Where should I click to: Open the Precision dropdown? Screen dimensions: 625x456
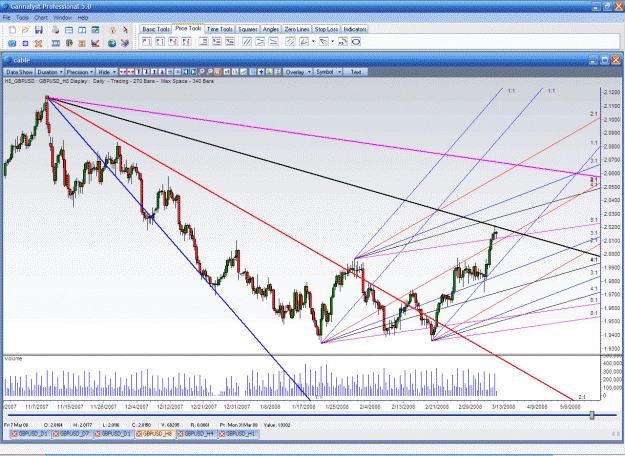[x=80, y=72]
